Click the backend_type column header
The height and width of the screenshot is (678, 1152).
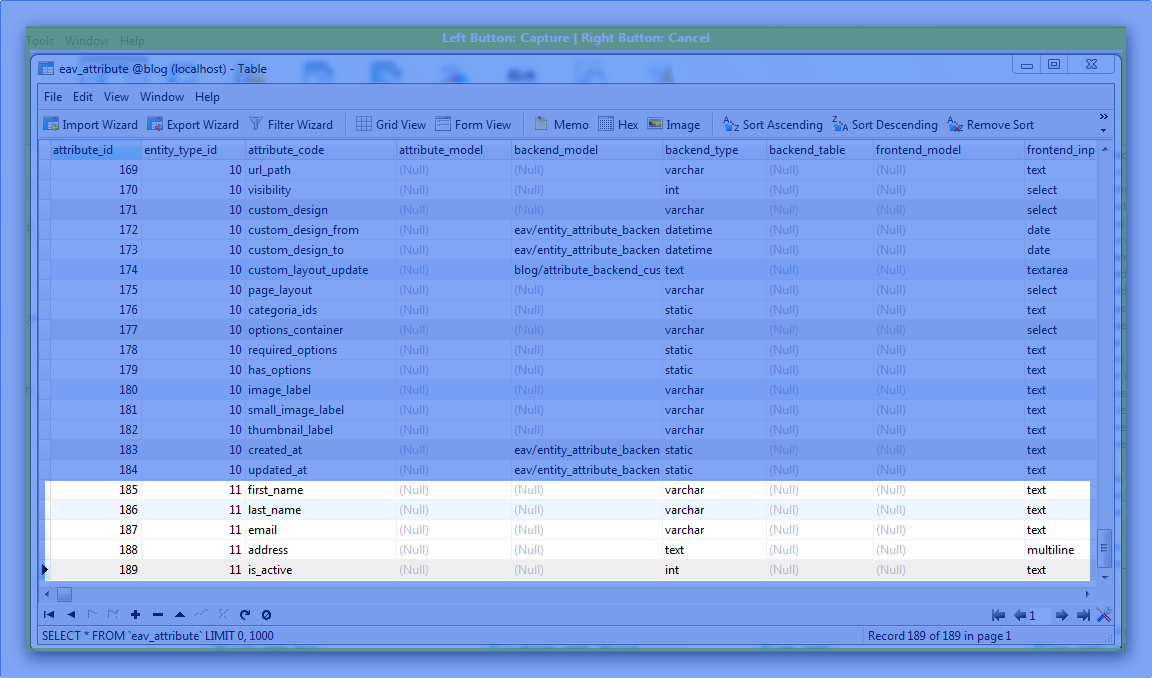[701, 150]
